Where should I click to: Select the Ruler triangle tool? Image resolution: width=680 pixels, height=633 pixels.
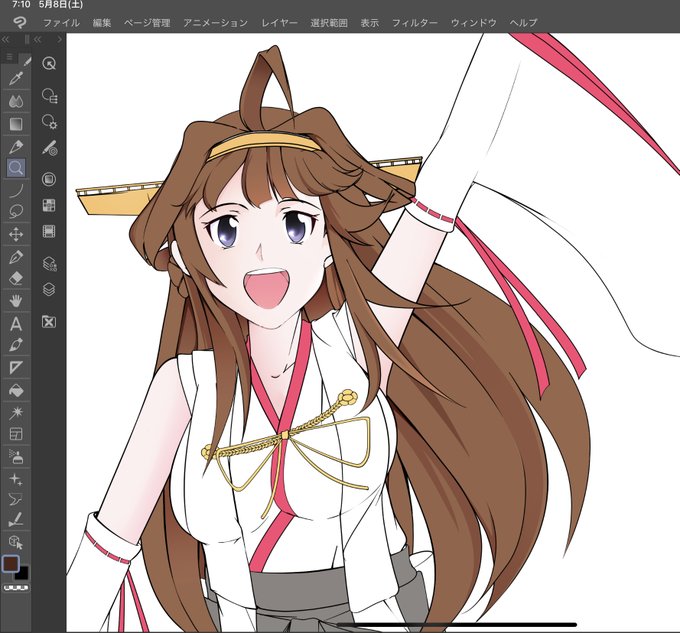point(16,368)
